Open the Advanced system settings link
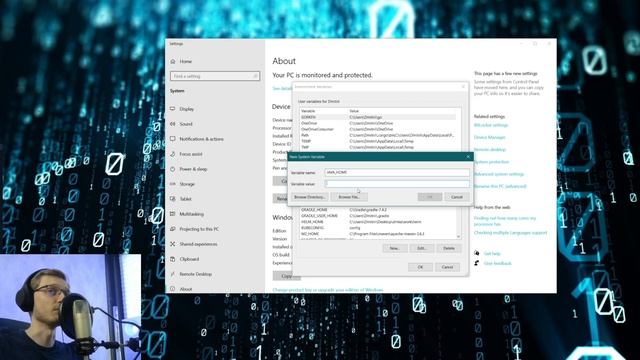The image size is (640, 360). pos(499,174)
